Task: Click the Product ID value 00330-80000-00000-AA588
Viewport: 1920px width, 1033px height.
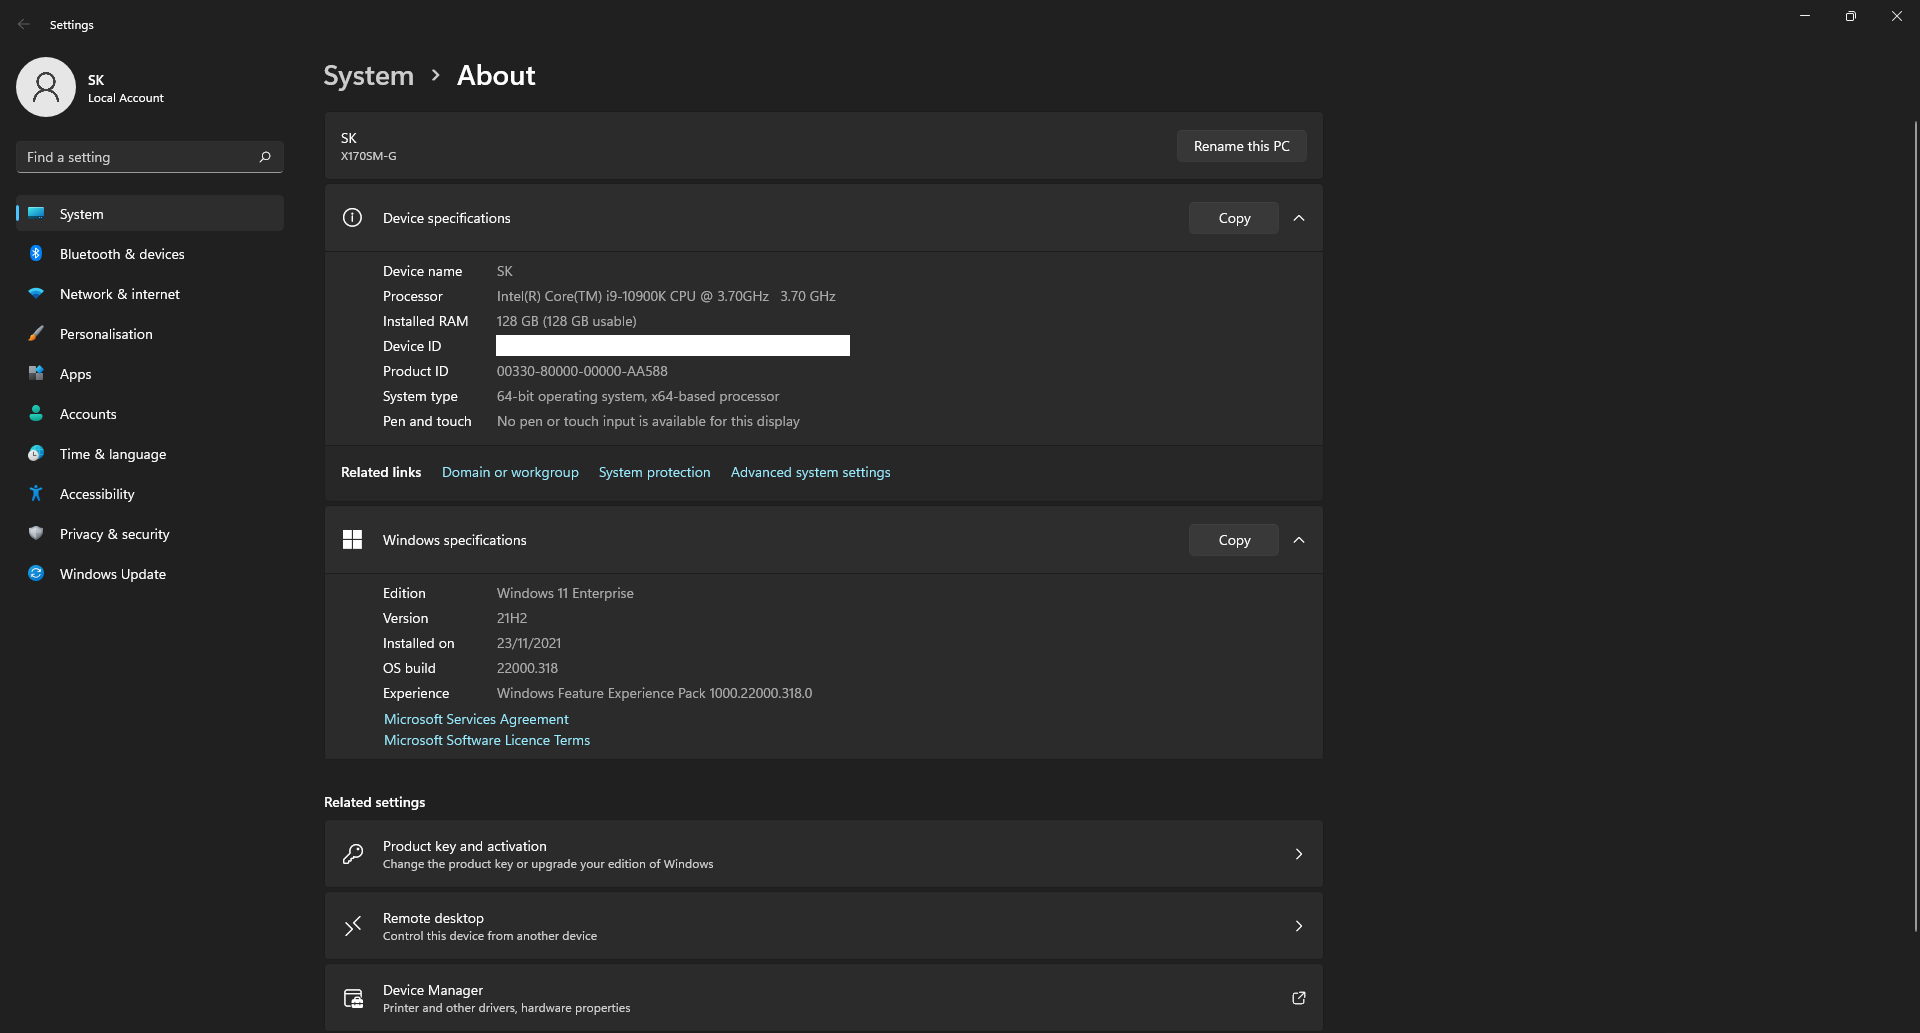Action: tap(582, 371)
